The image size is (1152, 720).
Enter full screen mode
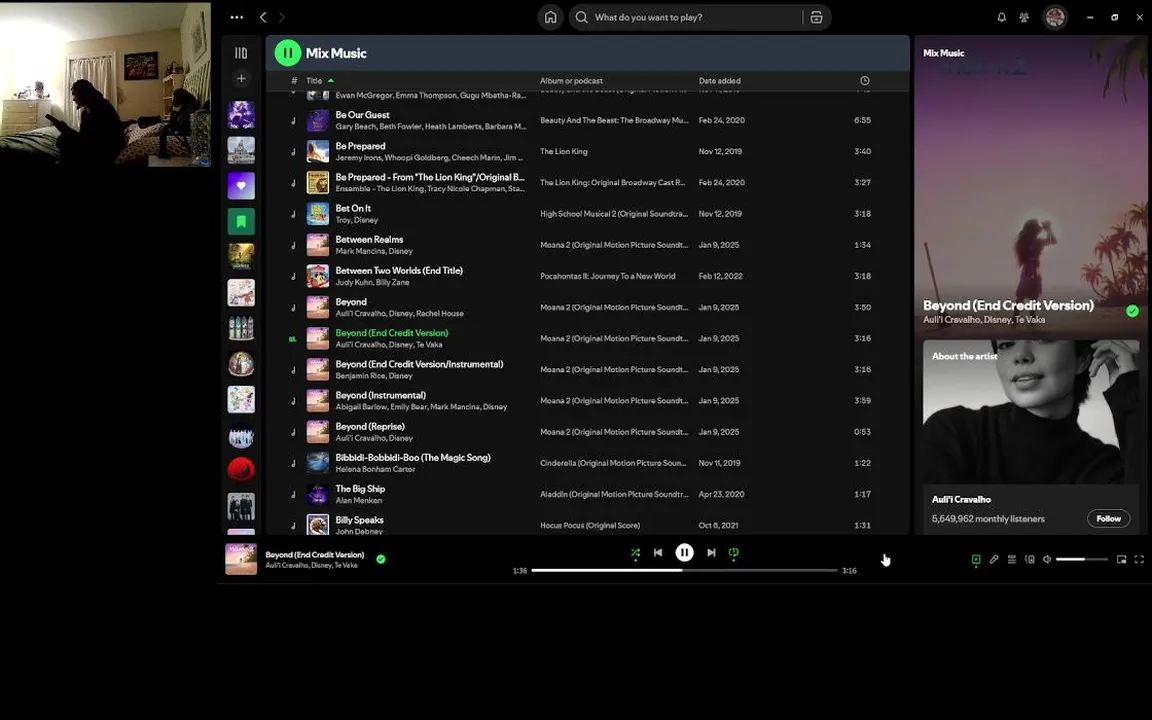click(x=1139, y=559)
